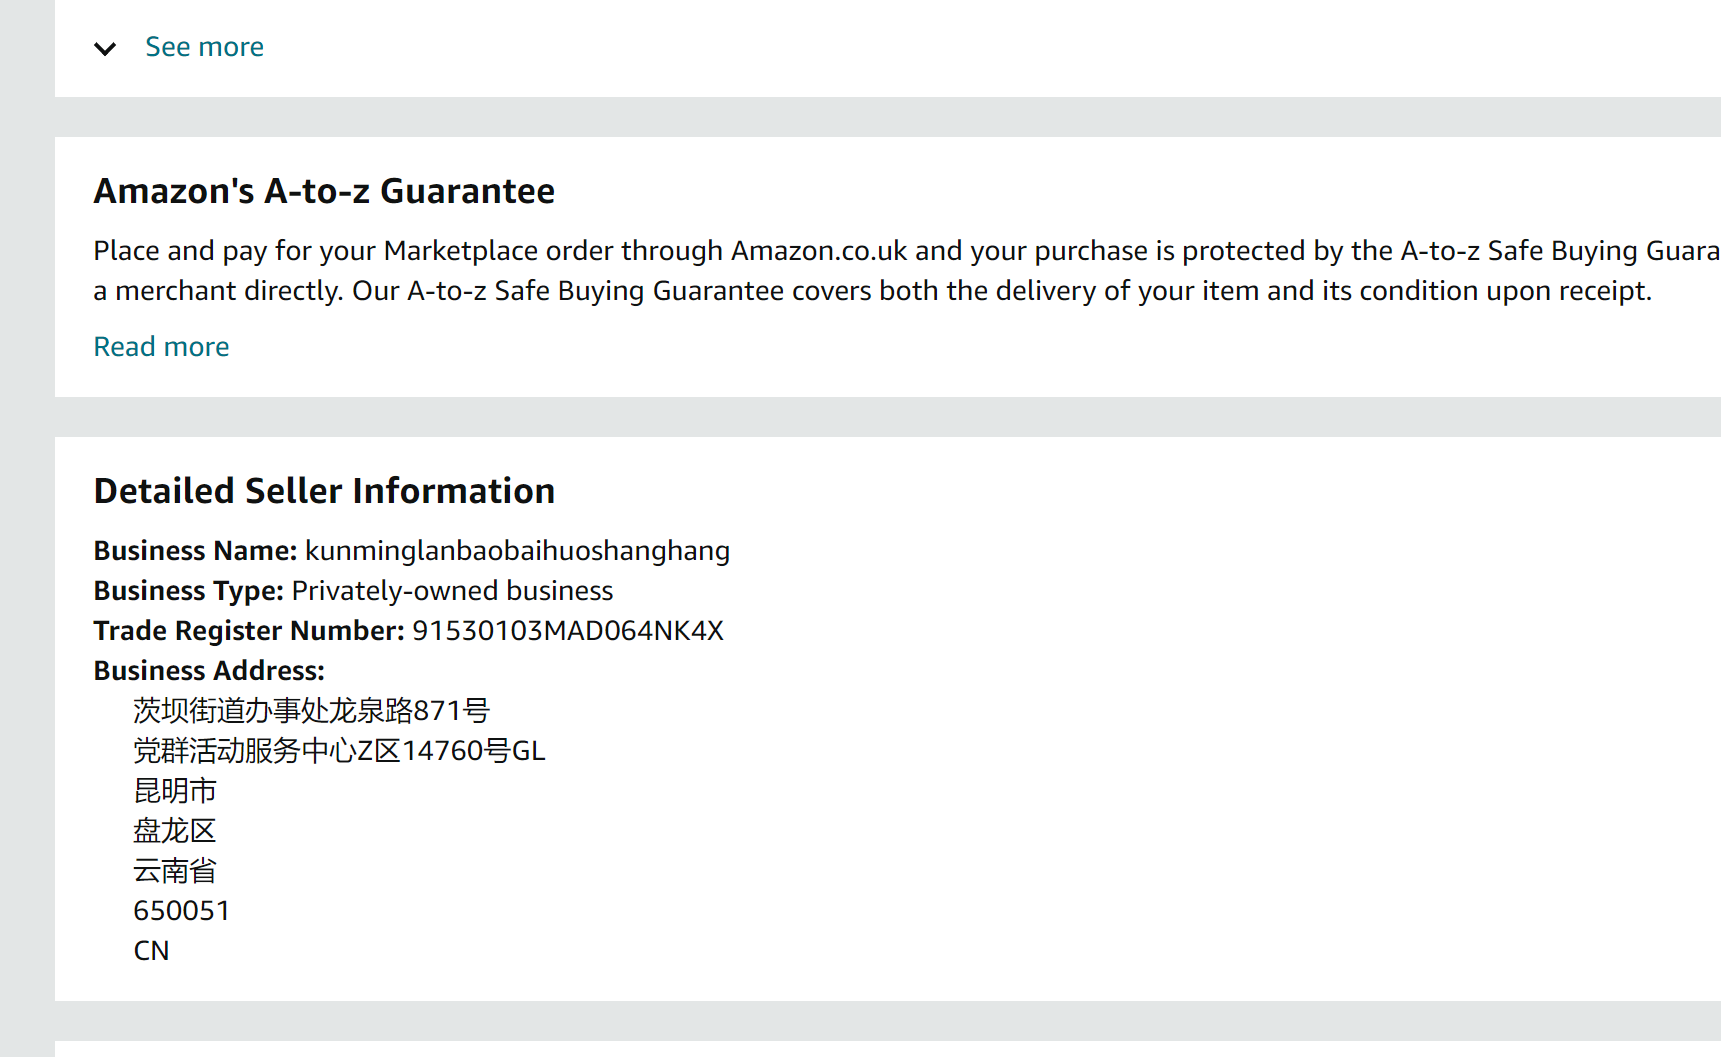
Task: Click the seller name kunminglanbaobaihuoshanghang
Action: [x=517, y=551]
